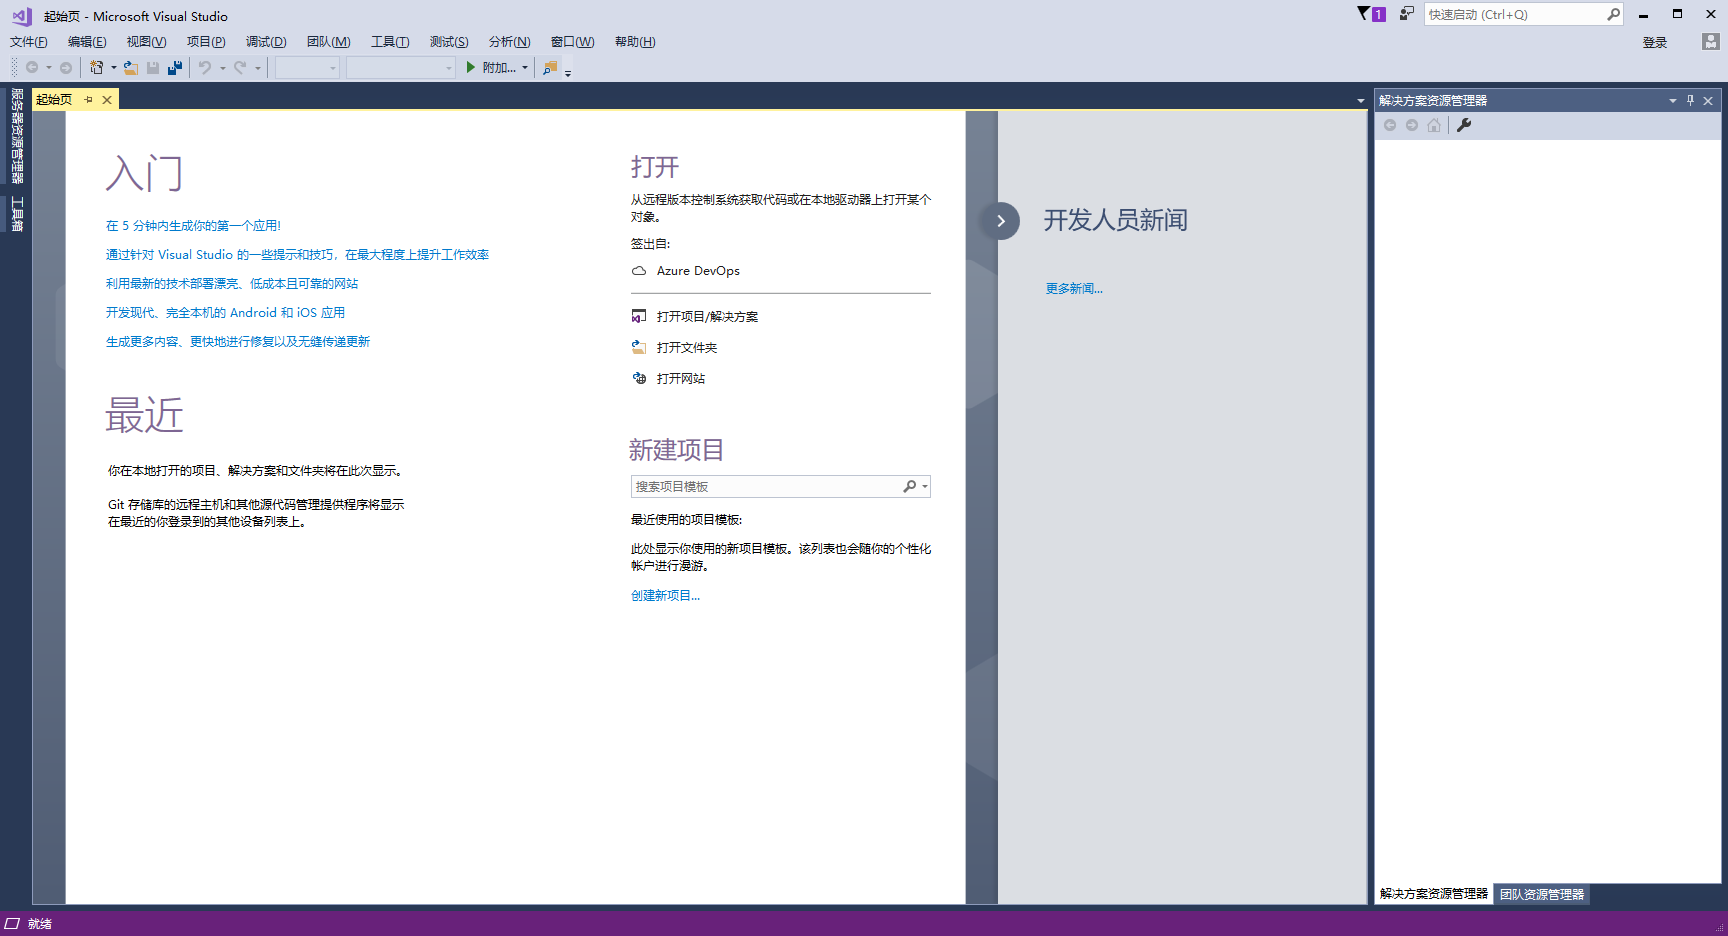Click the Find in Files toolbar icon
This screenshot has width=1728, height=936.
click(x=550, y=67)
